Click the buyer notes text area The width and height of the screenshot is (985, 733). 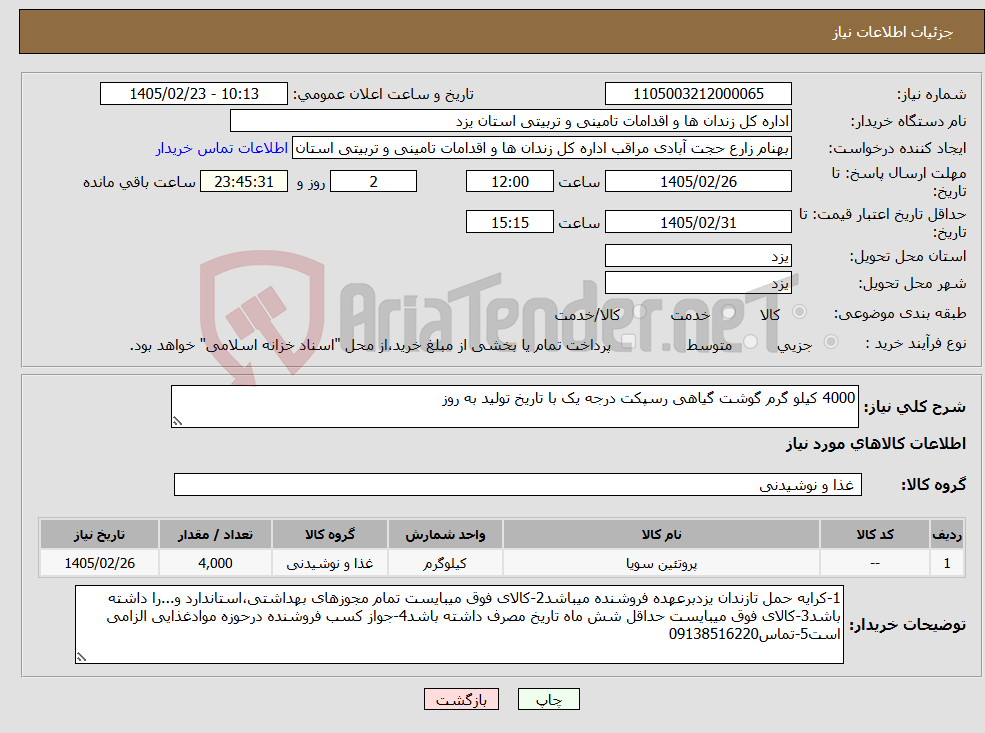[459, 624]
